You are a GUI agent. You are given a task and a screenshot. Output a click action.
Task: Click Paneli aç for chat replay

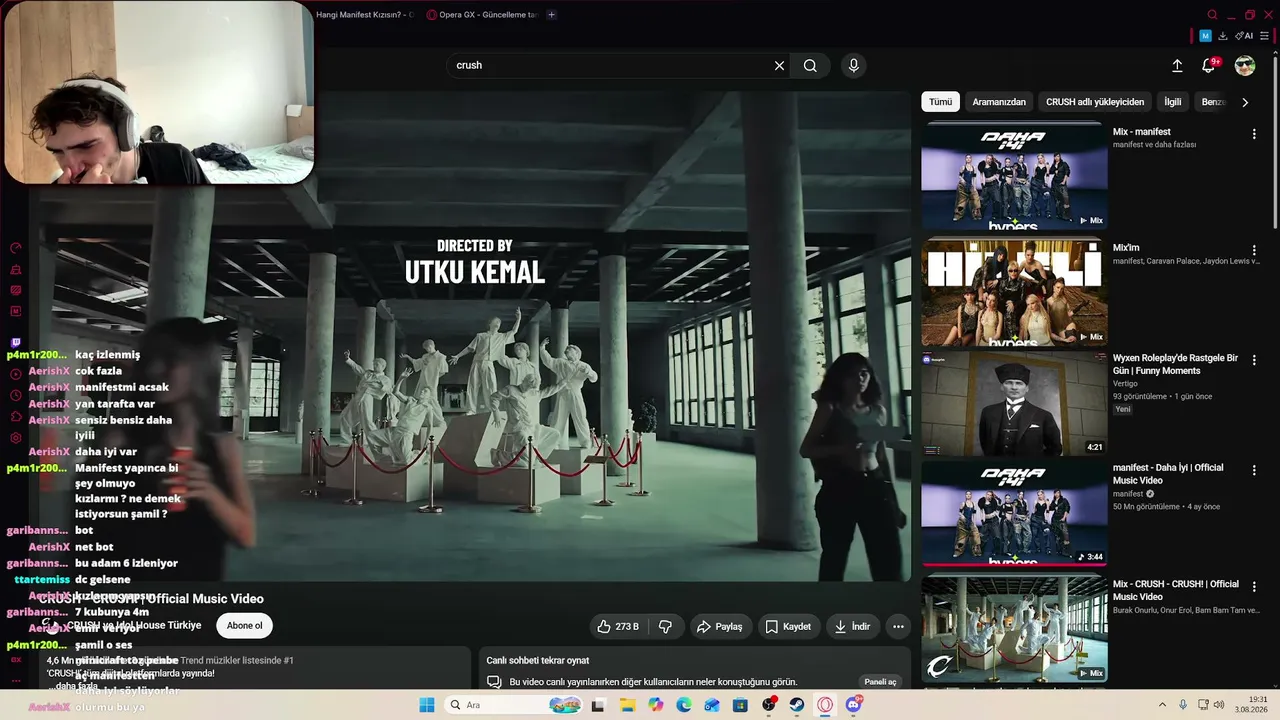(880, 682)
